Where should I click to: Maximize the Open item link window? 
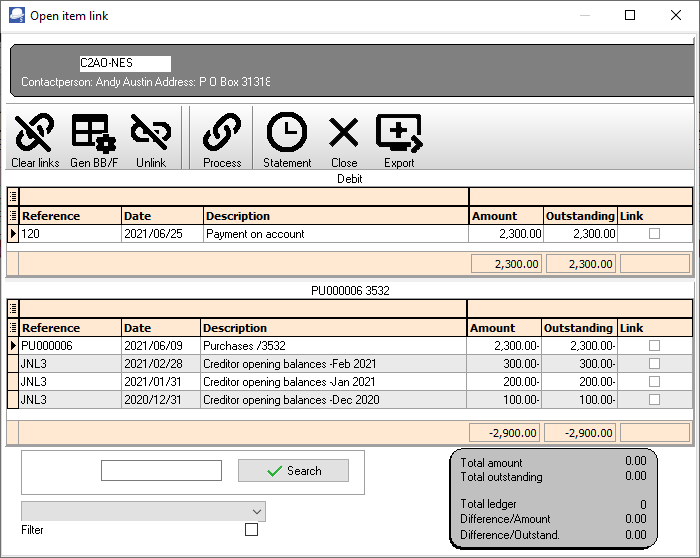(630, 15)
